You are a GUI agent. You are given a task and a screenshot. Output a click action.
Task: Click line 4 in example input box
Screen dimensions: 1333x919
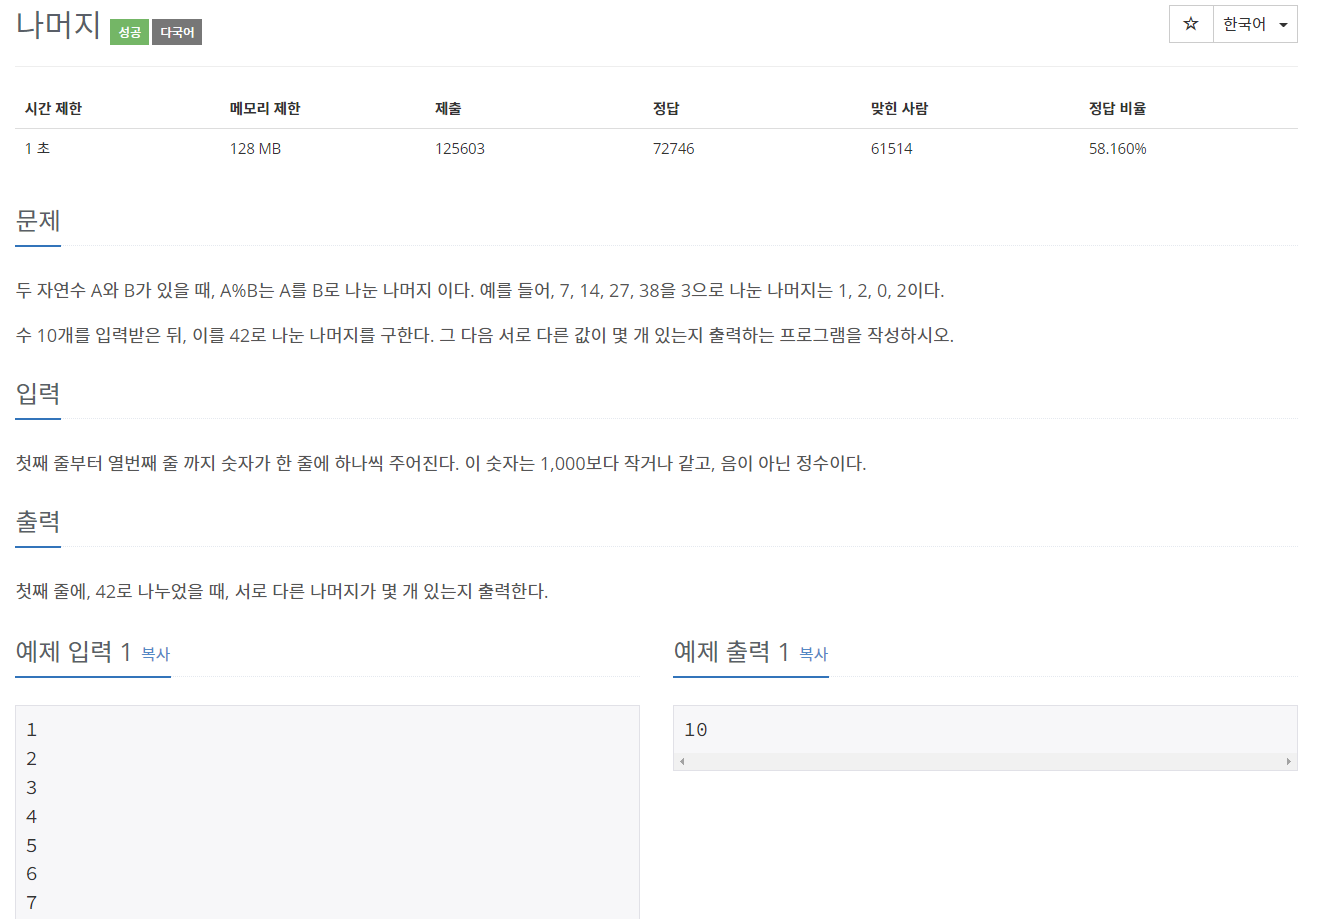click(32, 817)
